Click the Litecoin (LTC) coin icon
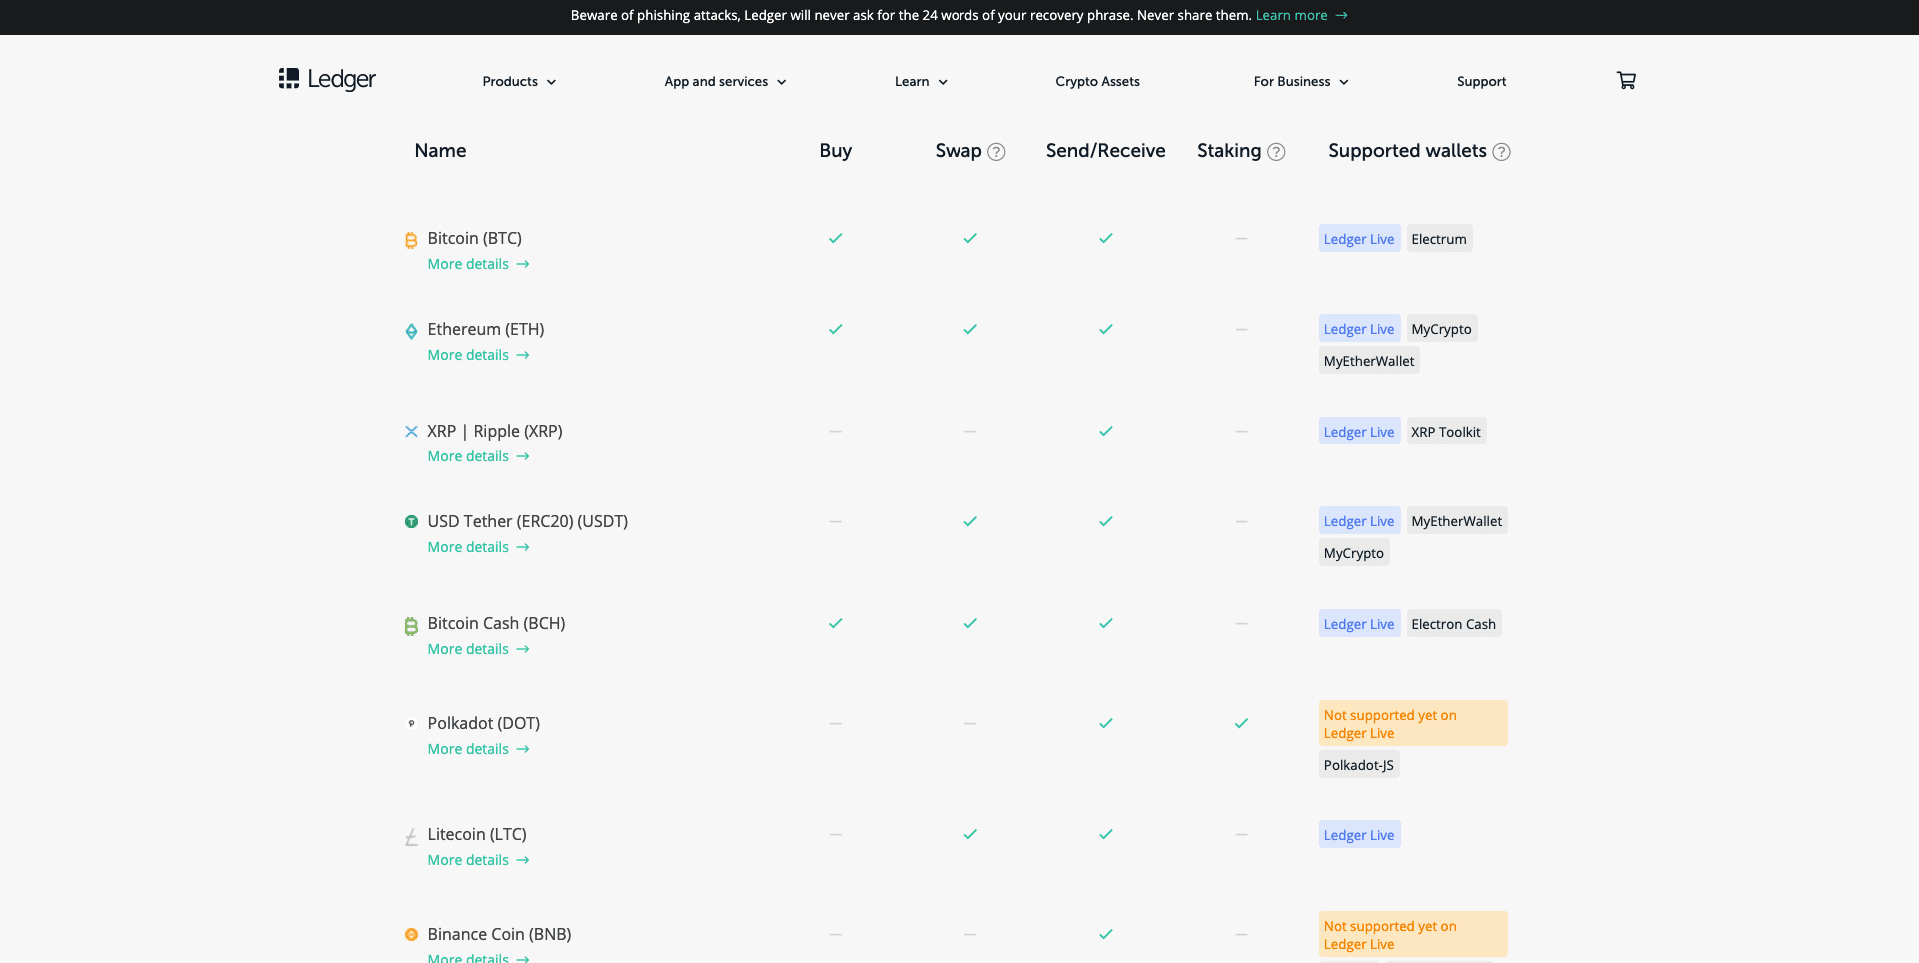 [x=411, y=837]
